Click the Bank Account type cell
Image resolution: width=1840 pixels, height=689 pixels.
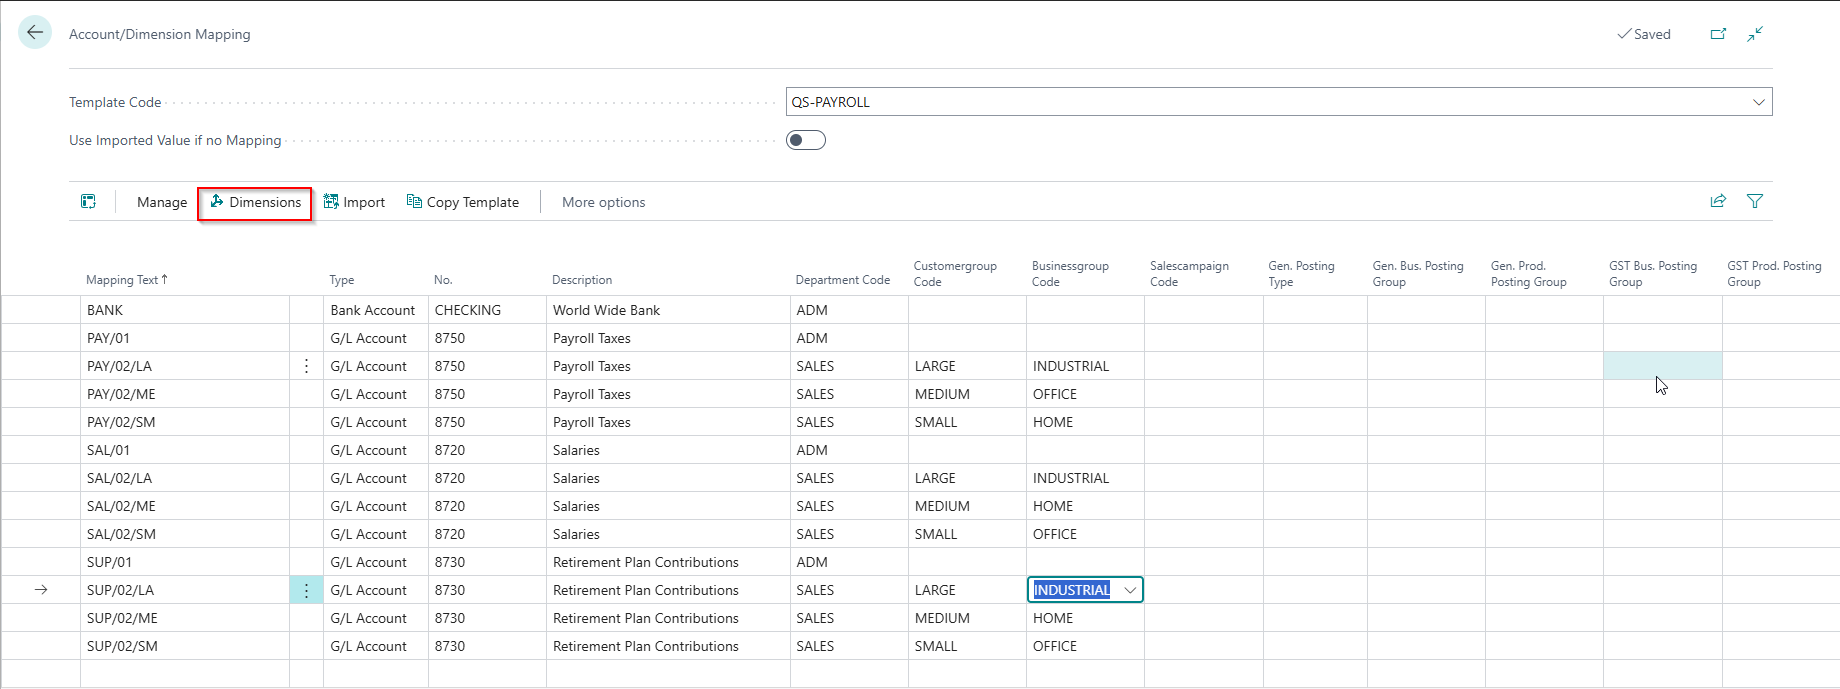tap(375, 310)
